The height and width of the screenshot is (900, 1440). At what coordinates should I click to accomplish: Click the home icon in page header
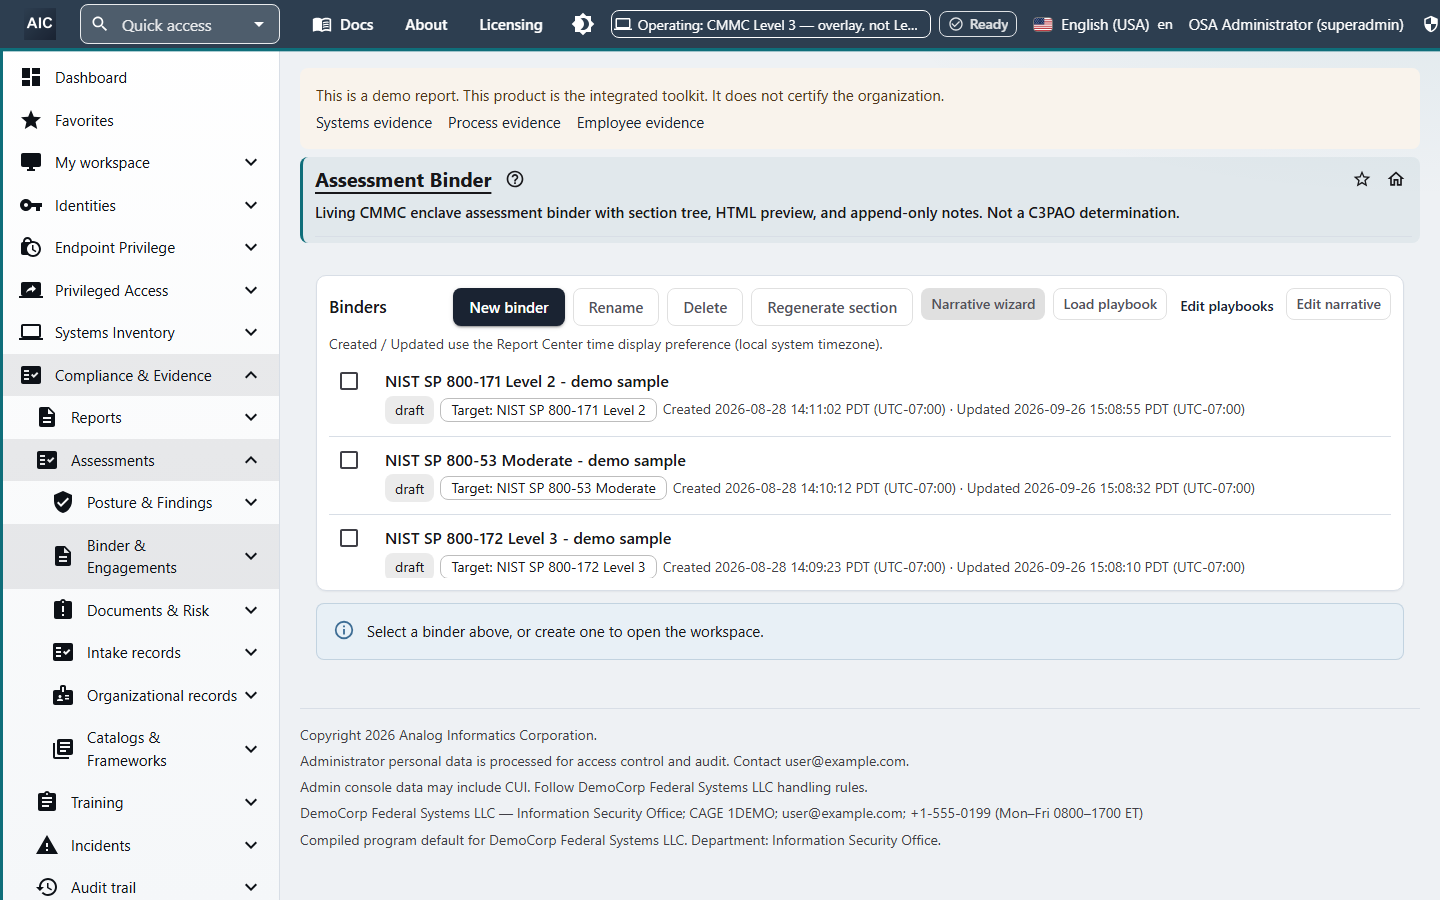[1396, 179]
